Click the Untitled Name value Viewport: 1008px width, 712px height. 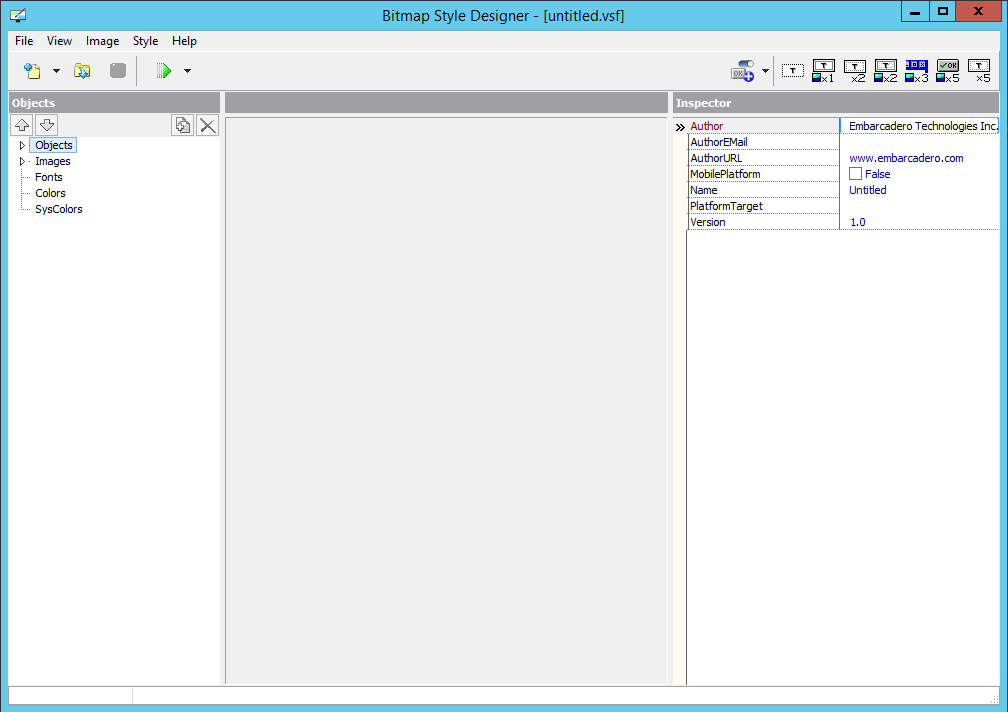867,190
